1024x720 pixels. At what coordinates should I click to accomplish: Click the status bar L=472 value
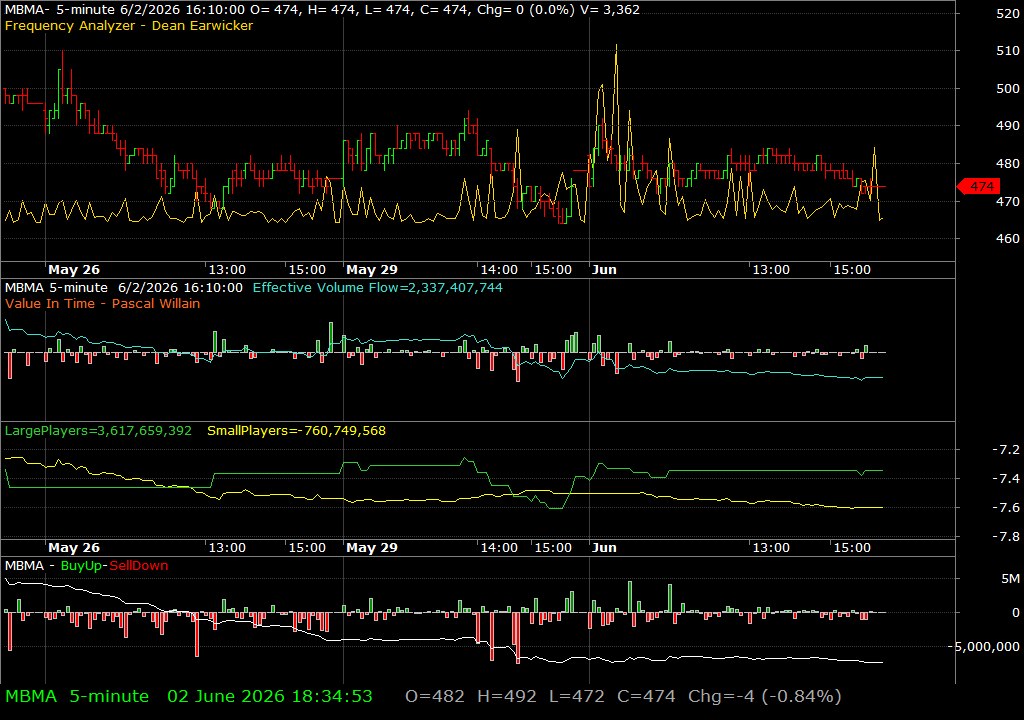[577, 696]
